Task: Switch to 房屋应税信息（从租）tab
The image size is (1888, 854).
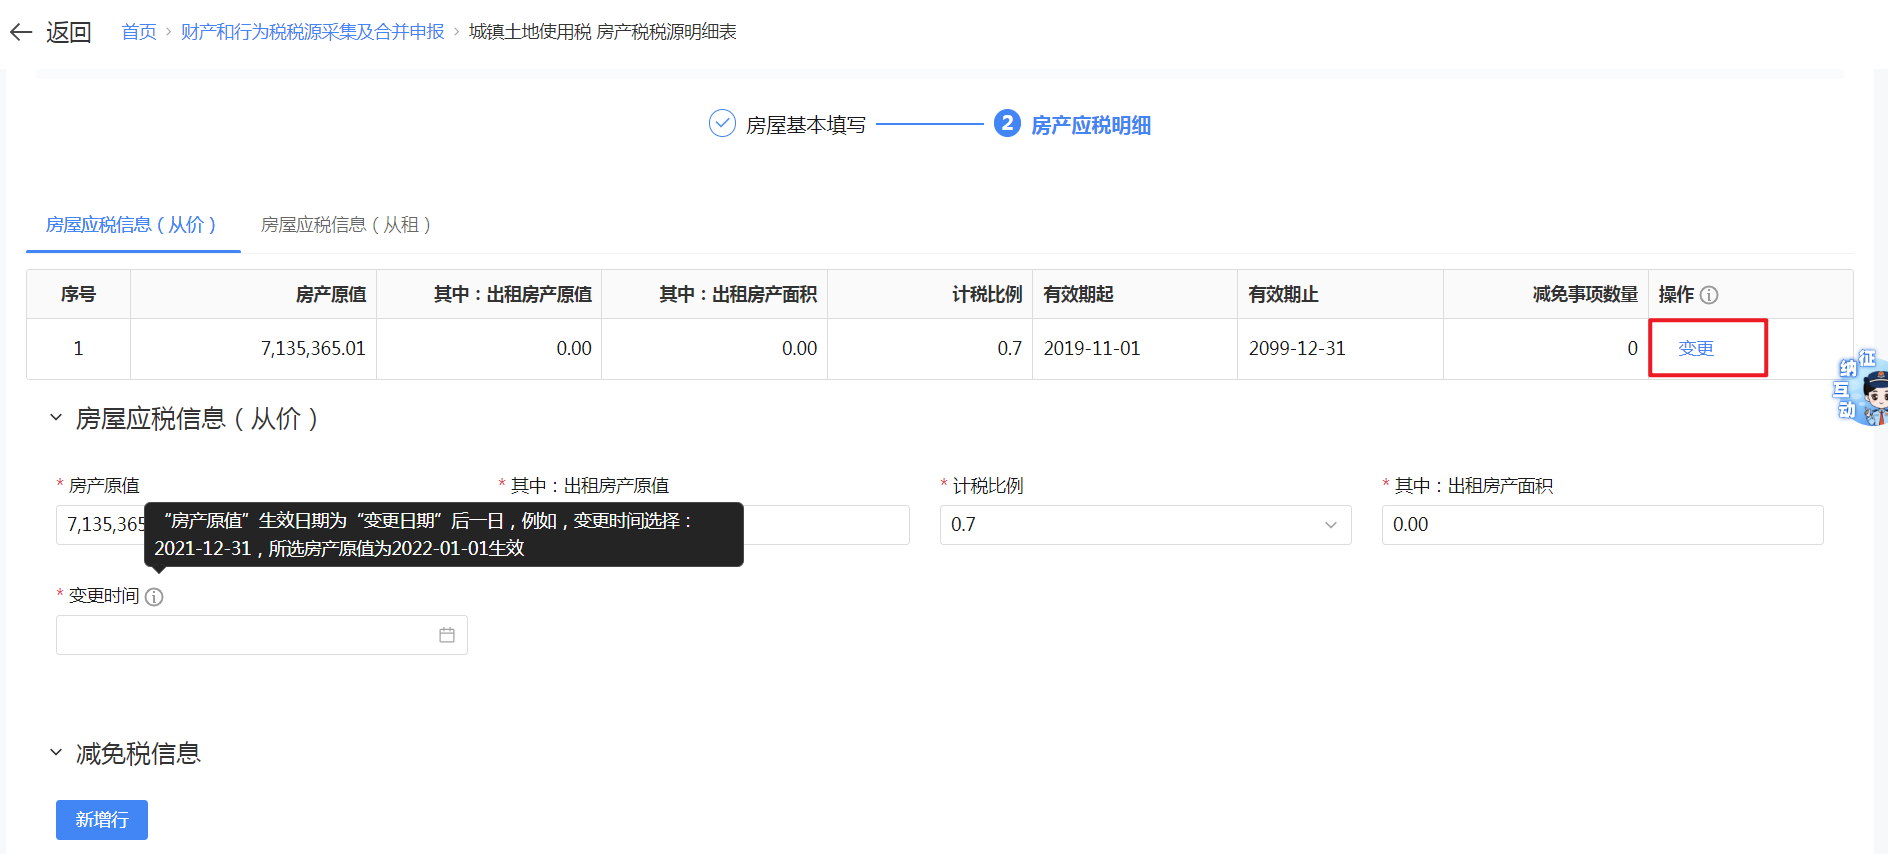Action: [x=346, y=225]
